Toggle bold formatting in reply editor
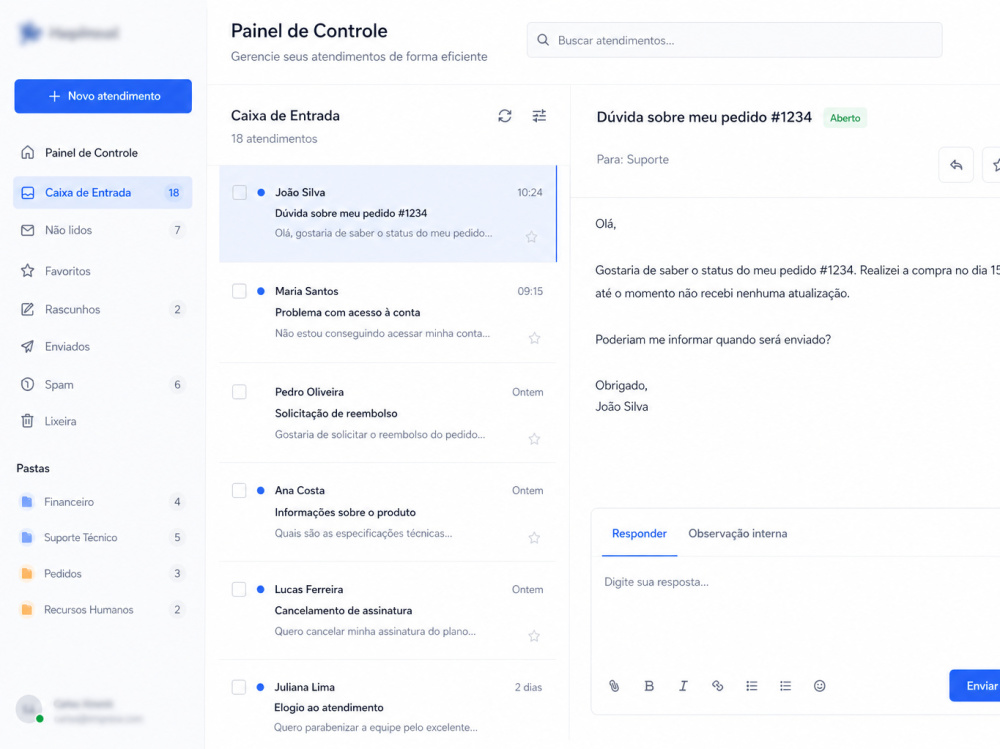The width and height of the screenshot is (1000, 749). tap(649, 686)
